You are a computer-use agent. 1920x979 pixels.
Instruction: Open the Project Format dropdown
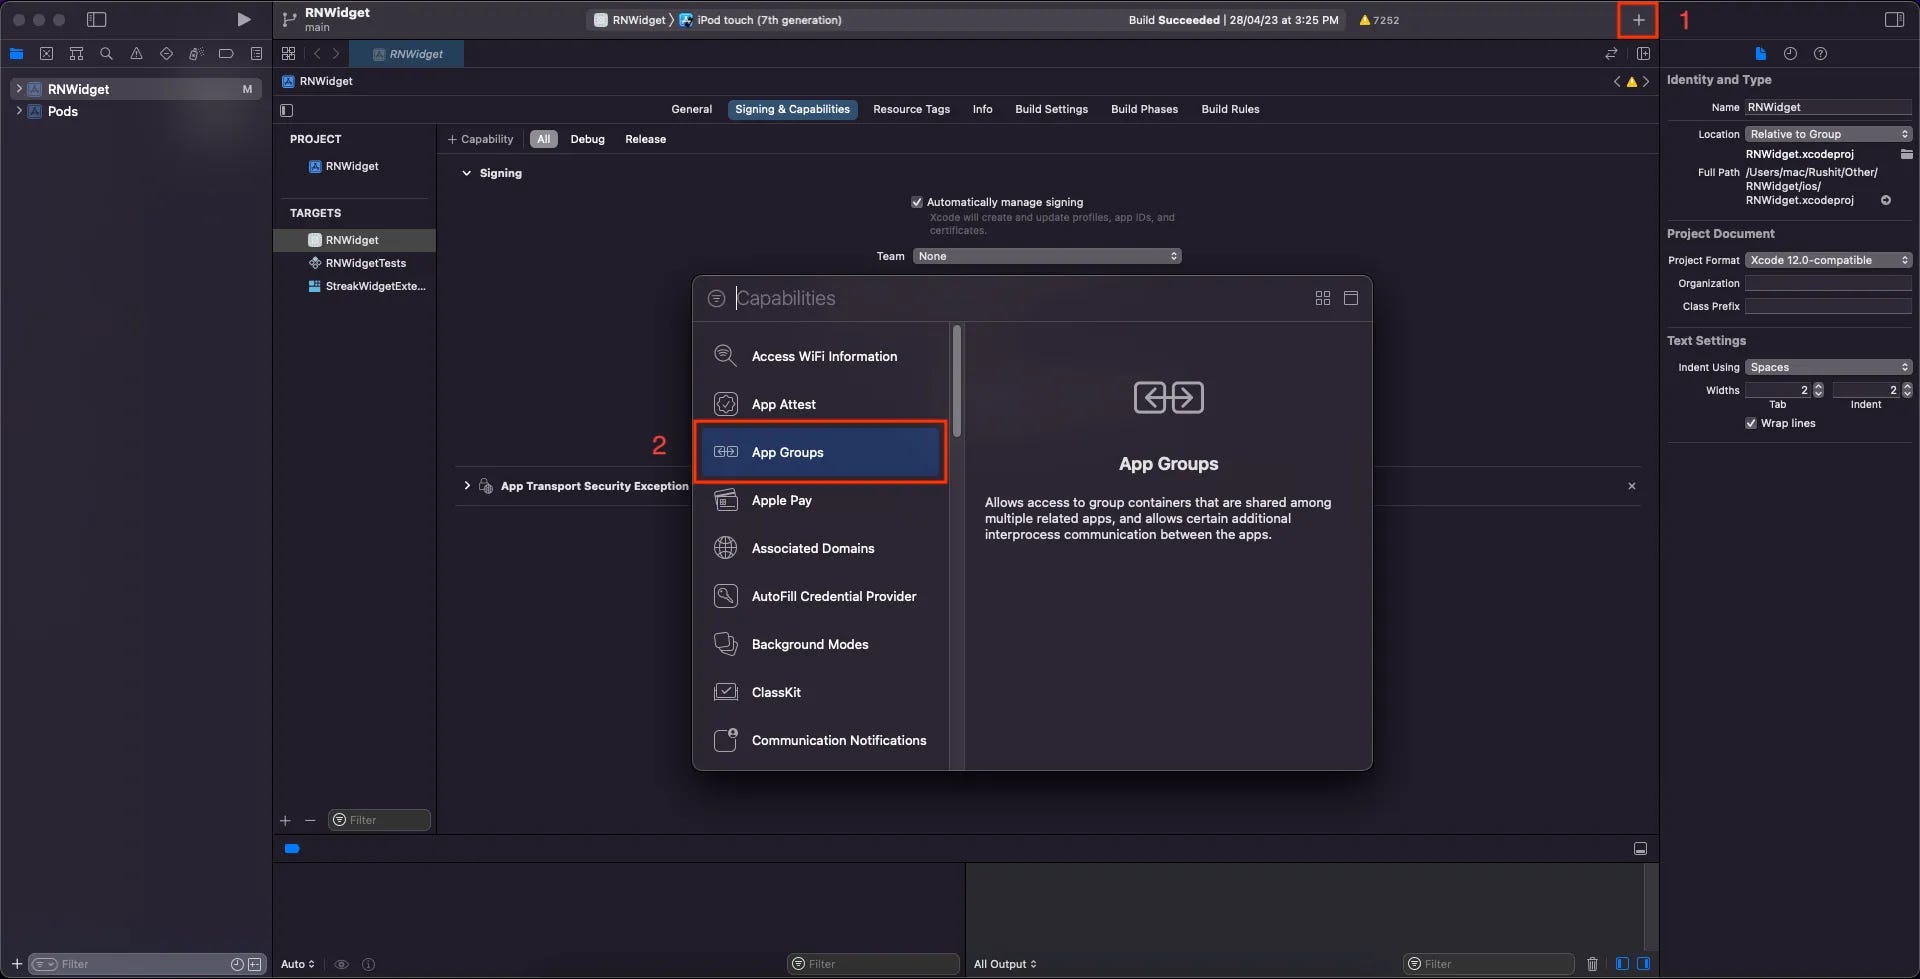point(1828,260)
